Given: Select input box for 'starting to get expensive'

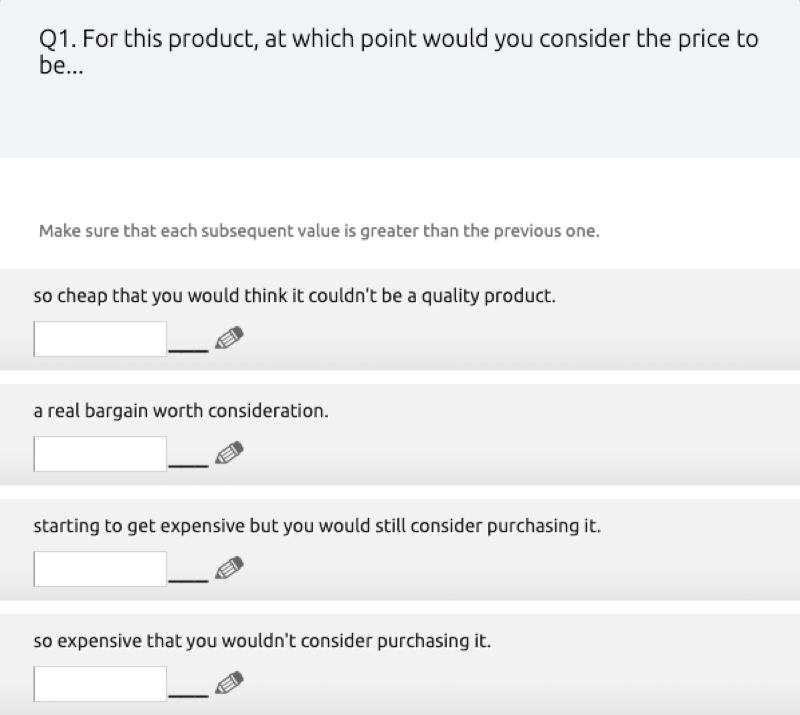Looking at the screenshot, I should 100,569.
